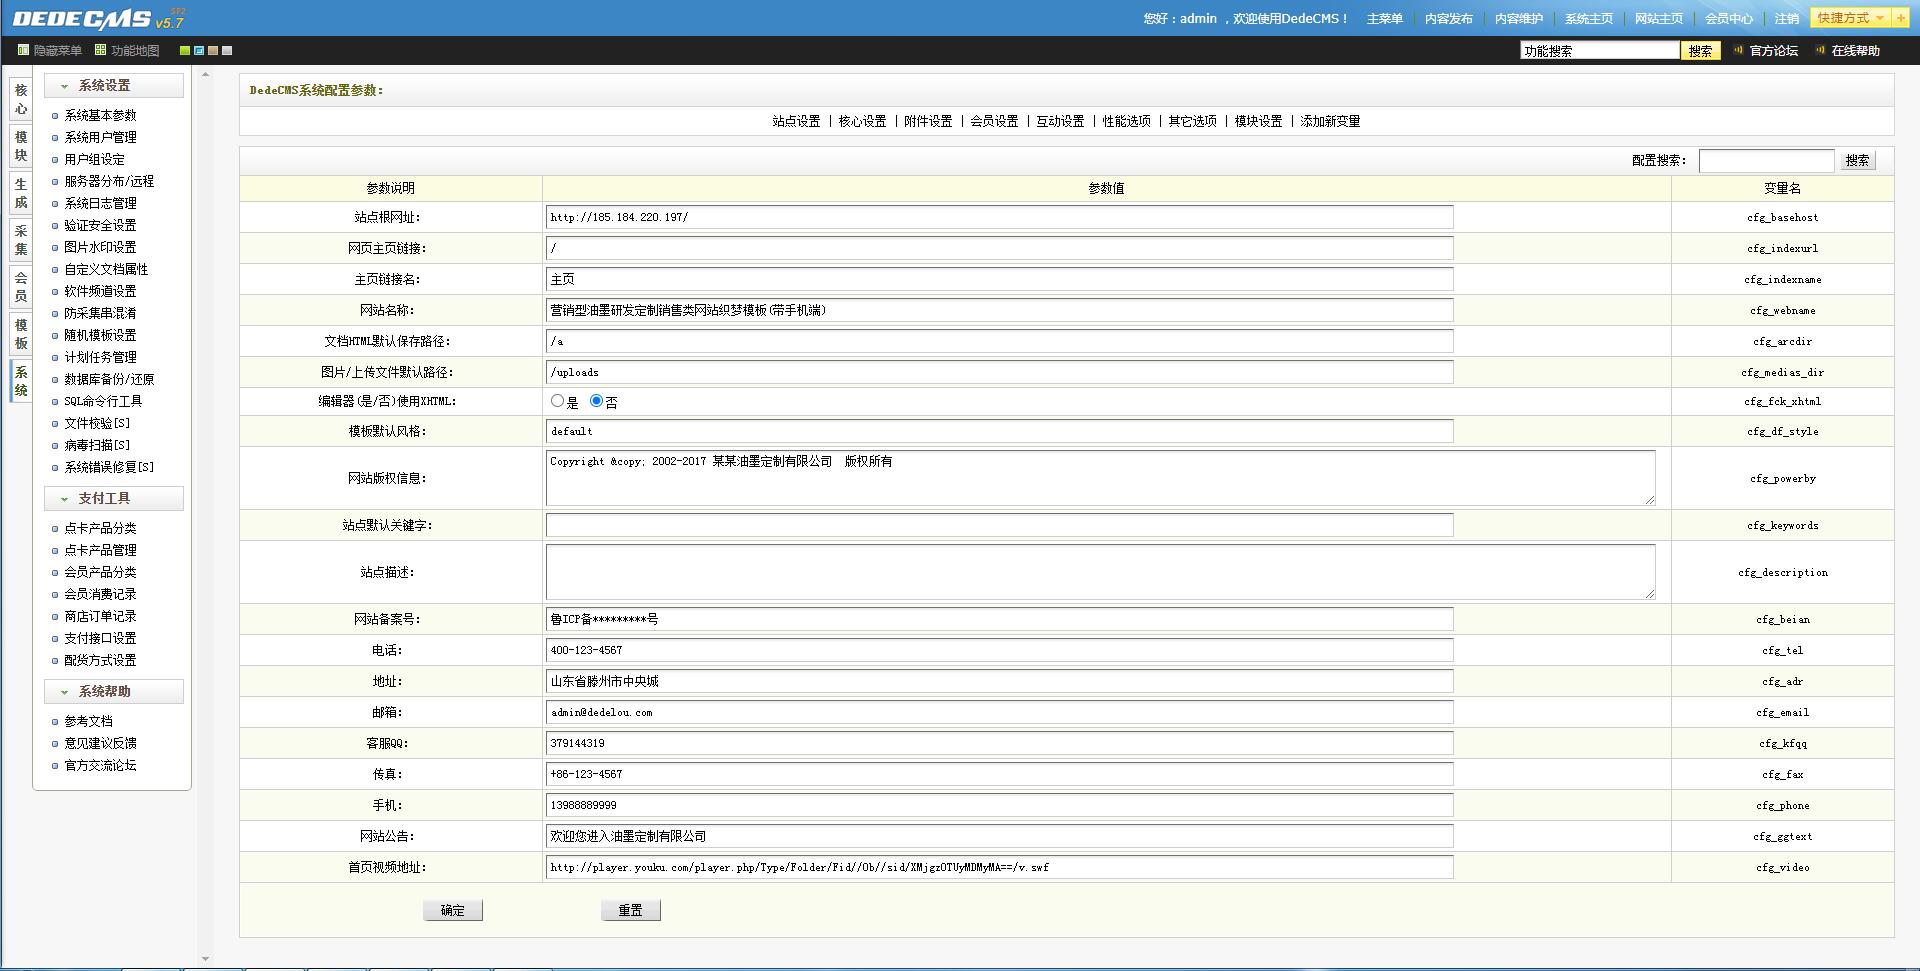Open the 添加新变量 tab

[x=1330, y=121]
